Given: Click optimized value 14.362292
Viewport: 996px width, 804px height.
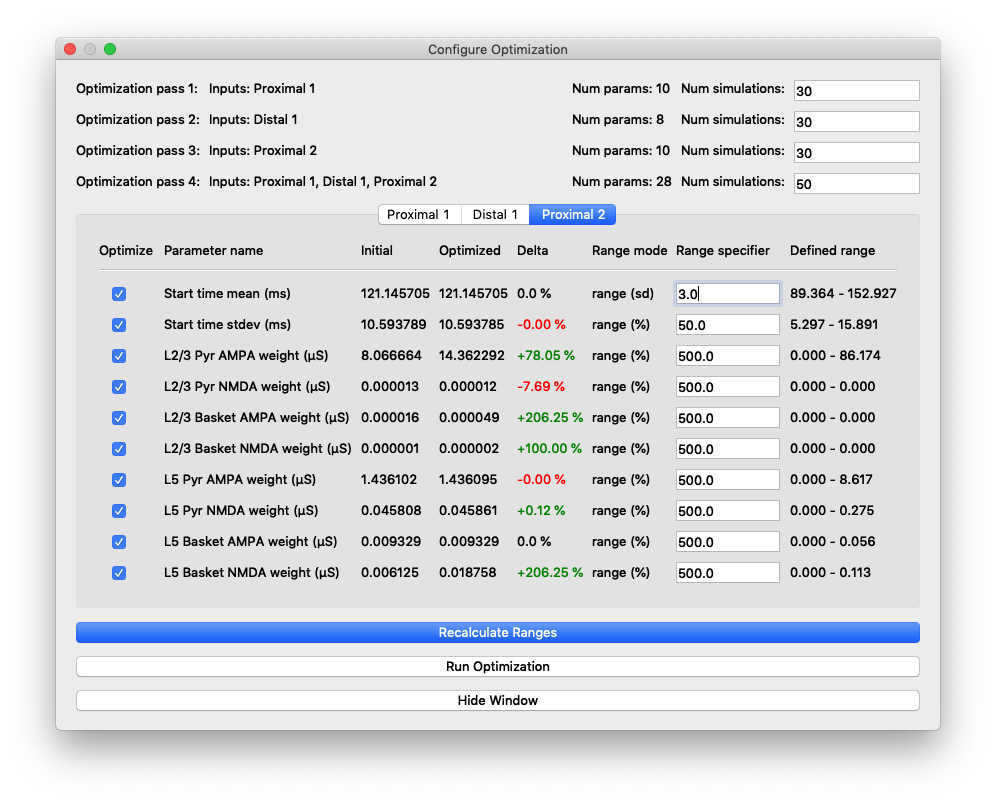Looking at the screenshot, I should pyautogui.click(x=471, y=356).
